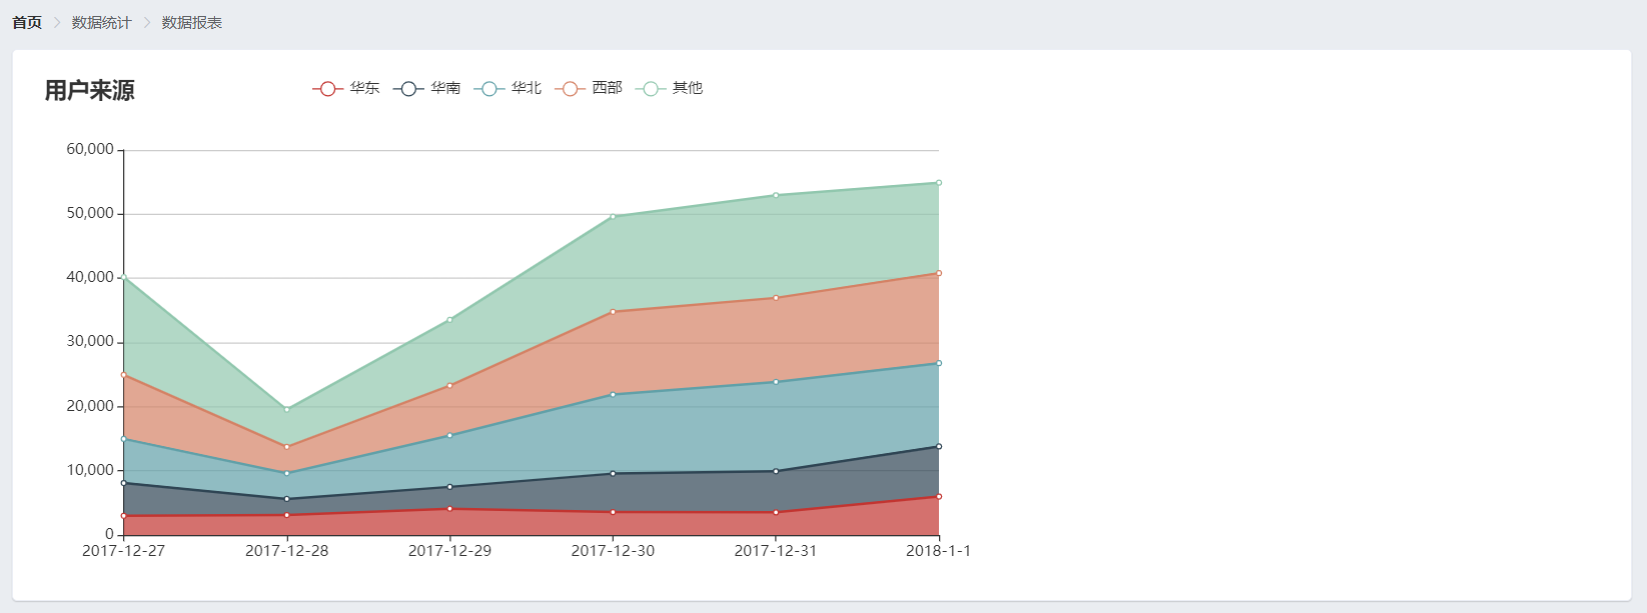Image resolution: width=1647 pixels, height=613 pixels.
Task: Toggle the 其他 legend series
Action: [669, 88]
